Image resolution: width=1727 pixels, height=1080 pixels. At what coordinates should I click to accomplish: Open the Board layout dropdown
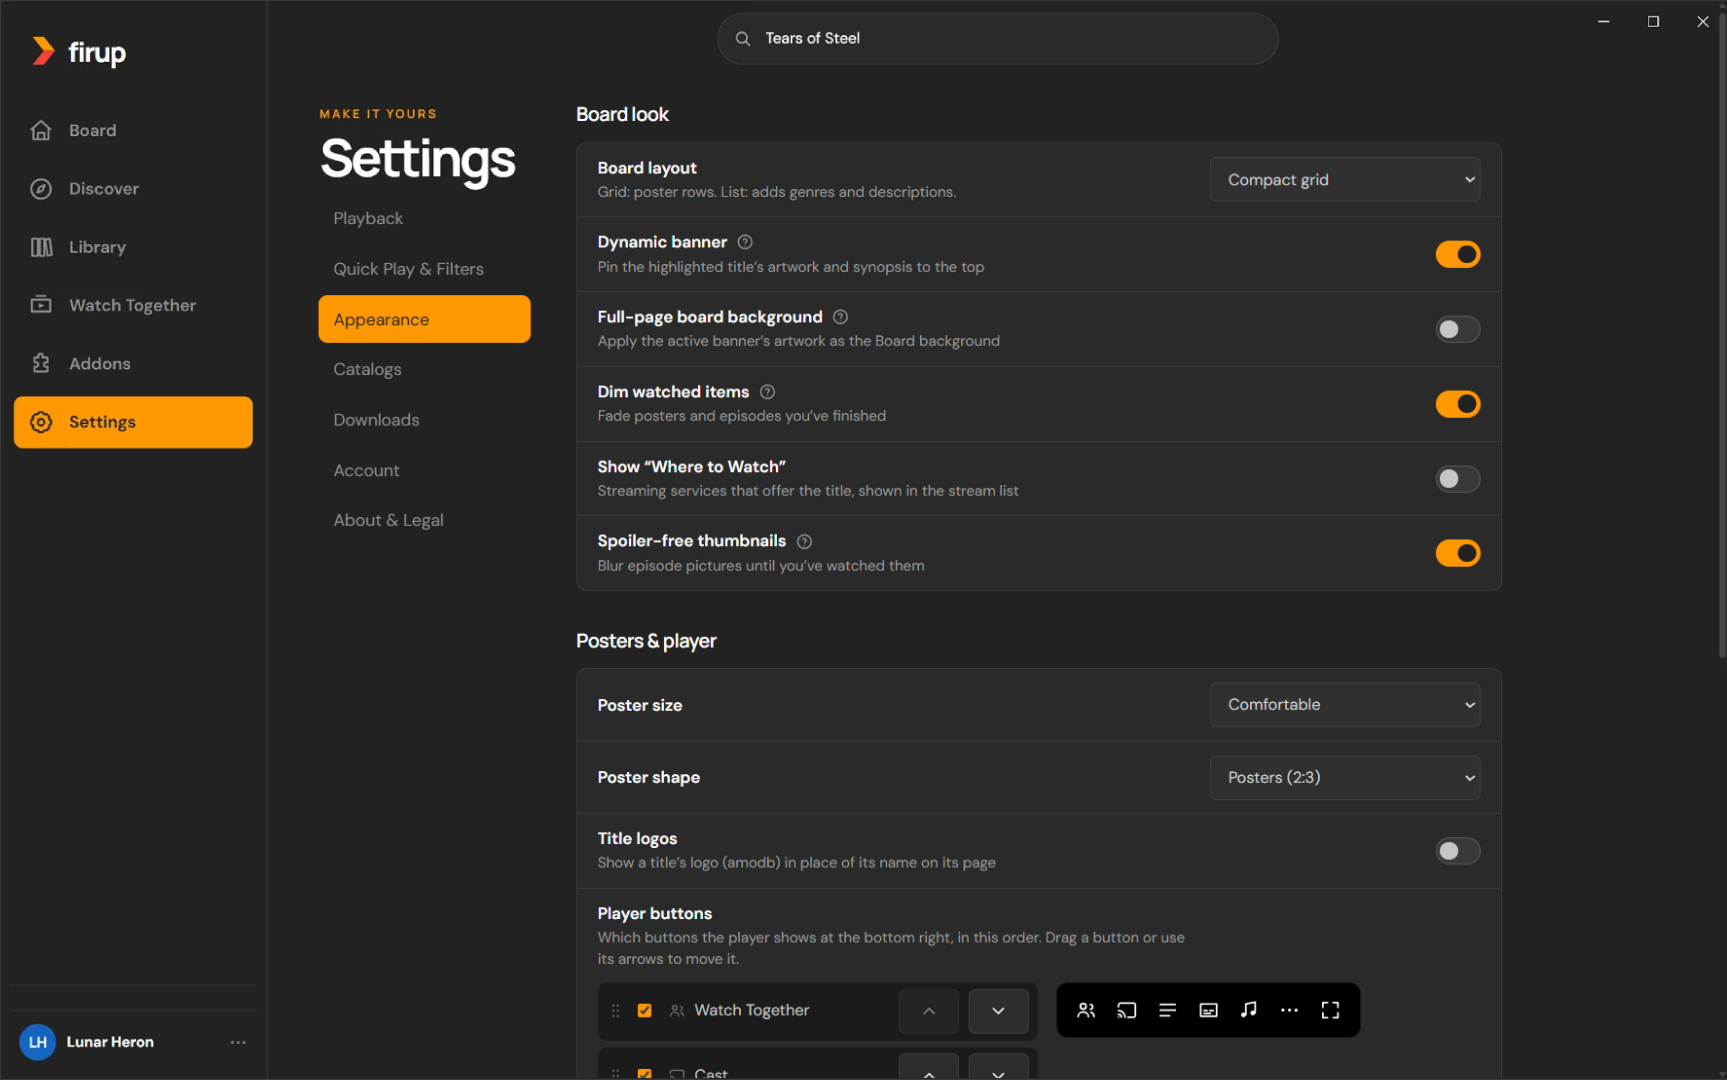click(1344, 180)
